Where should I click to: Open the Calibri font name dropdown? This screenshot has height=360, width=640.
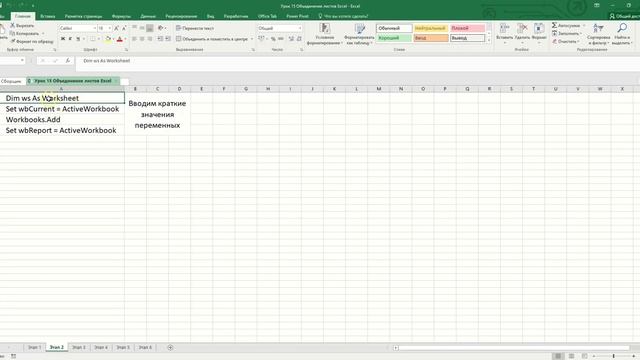click(94, 28)
